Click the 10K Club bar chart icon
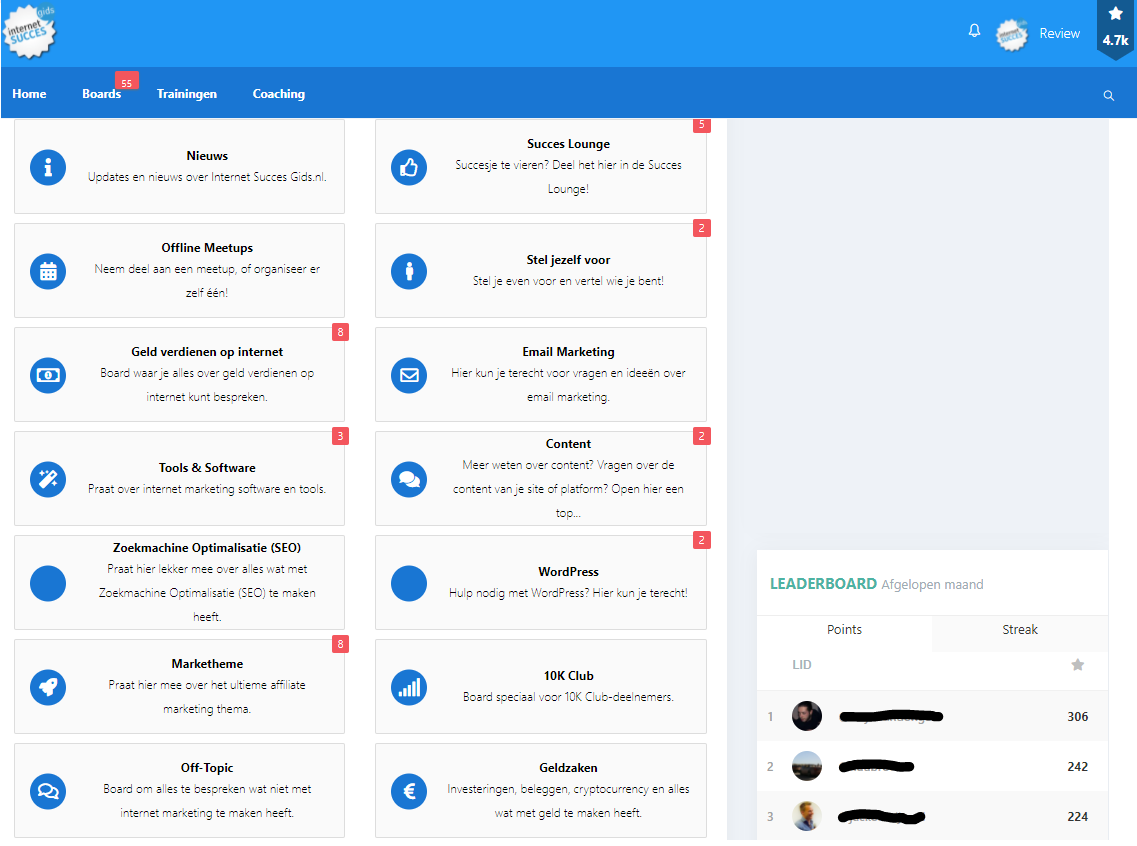Viewport: 1137px width, 846px height. [408, 687]
